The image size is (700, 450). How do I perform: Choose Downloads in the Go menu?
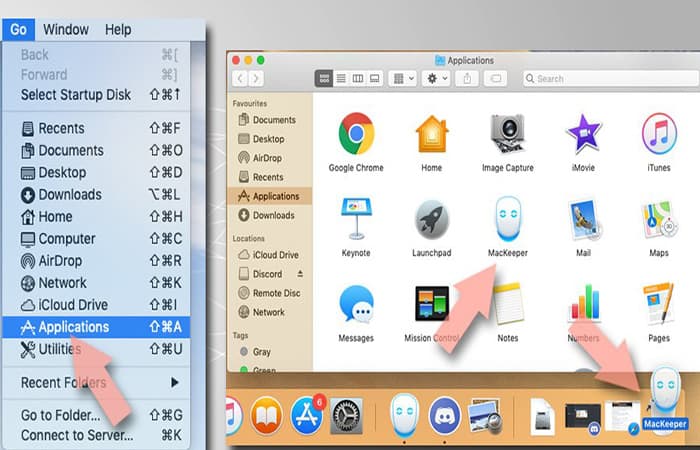pyautogui.click(x=96, y=195)
